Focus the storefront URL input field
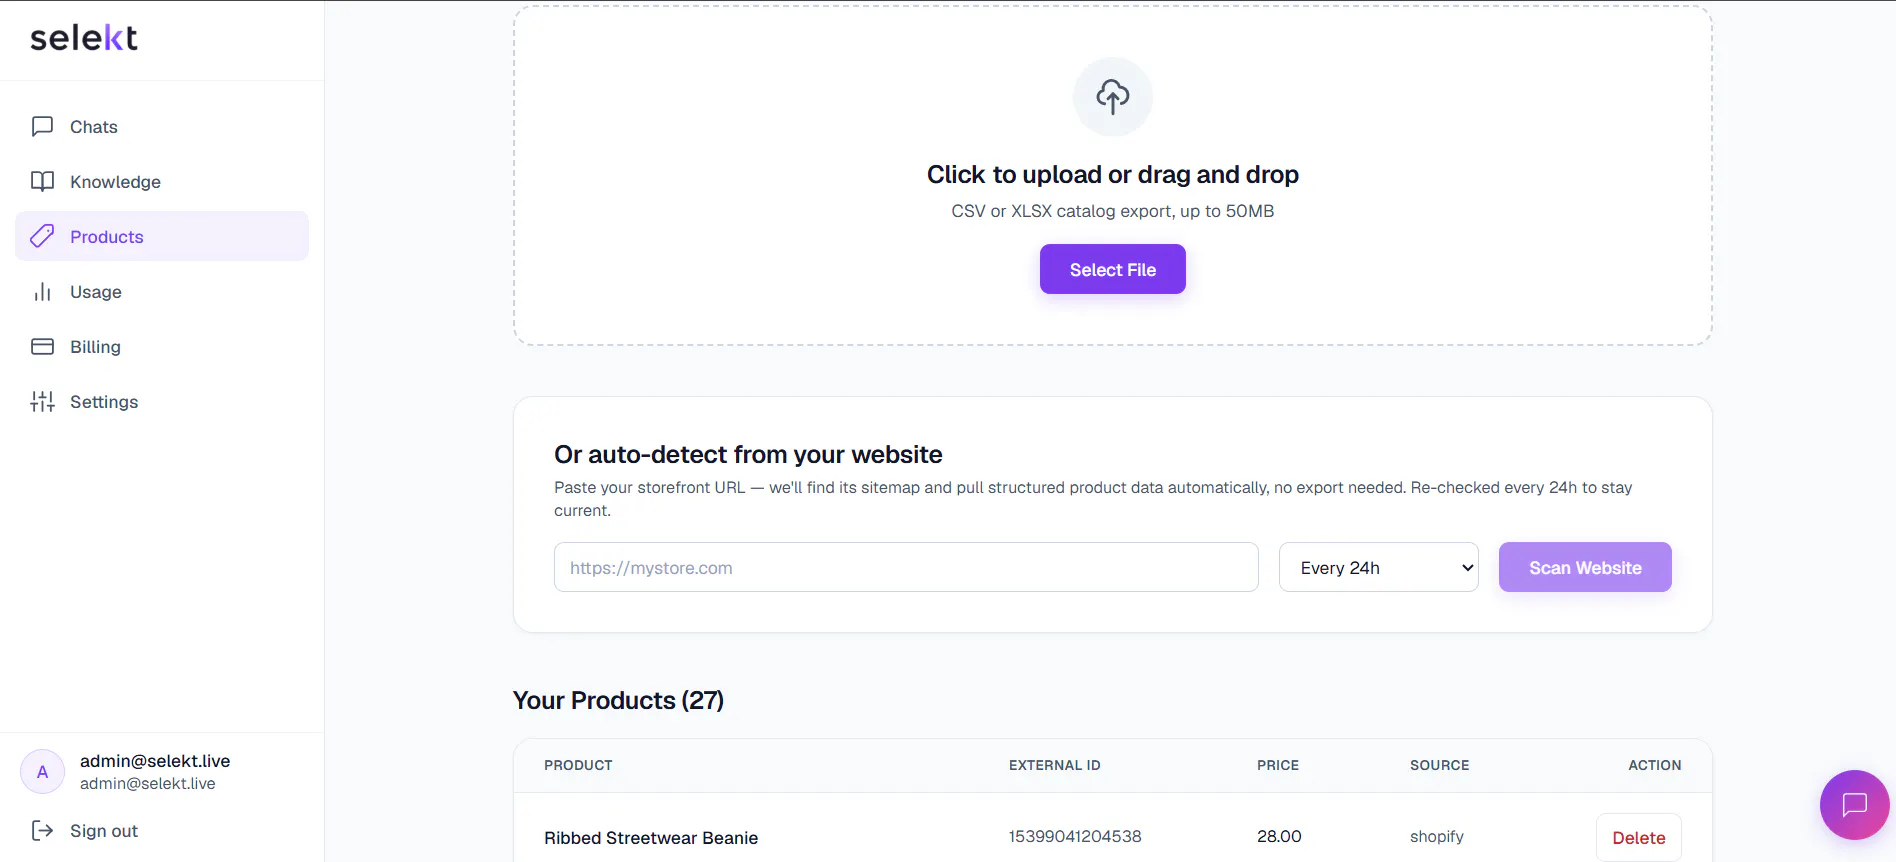 [906, 567]
